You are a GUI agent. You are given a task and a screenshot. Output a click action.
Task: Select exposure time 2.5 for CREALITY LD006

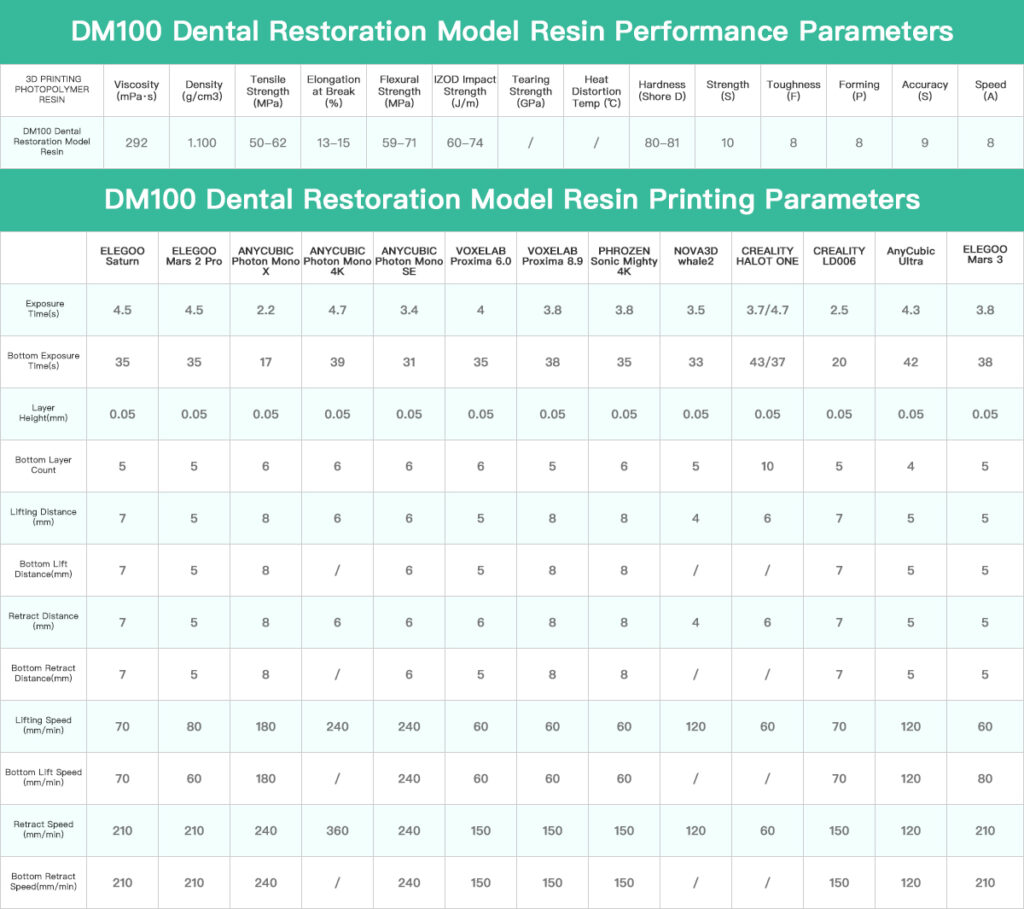(839, 310)
